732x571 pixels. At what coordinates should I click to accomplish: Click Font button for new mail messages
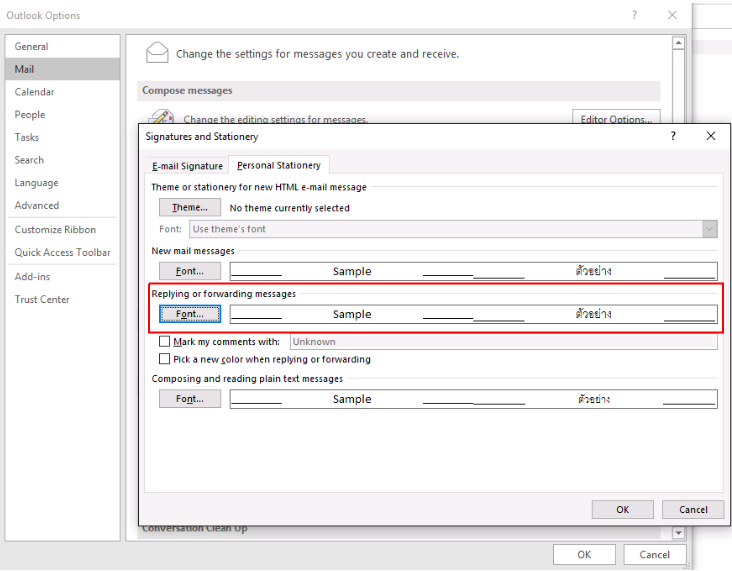point(190,271)
